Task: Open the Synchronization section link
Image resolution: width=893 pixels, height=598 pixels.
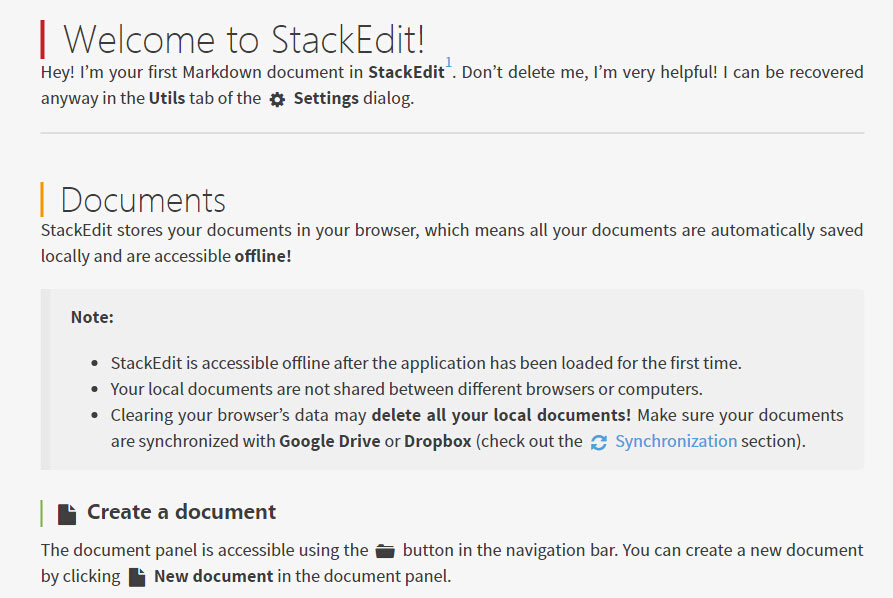Action: click(675, 441)
